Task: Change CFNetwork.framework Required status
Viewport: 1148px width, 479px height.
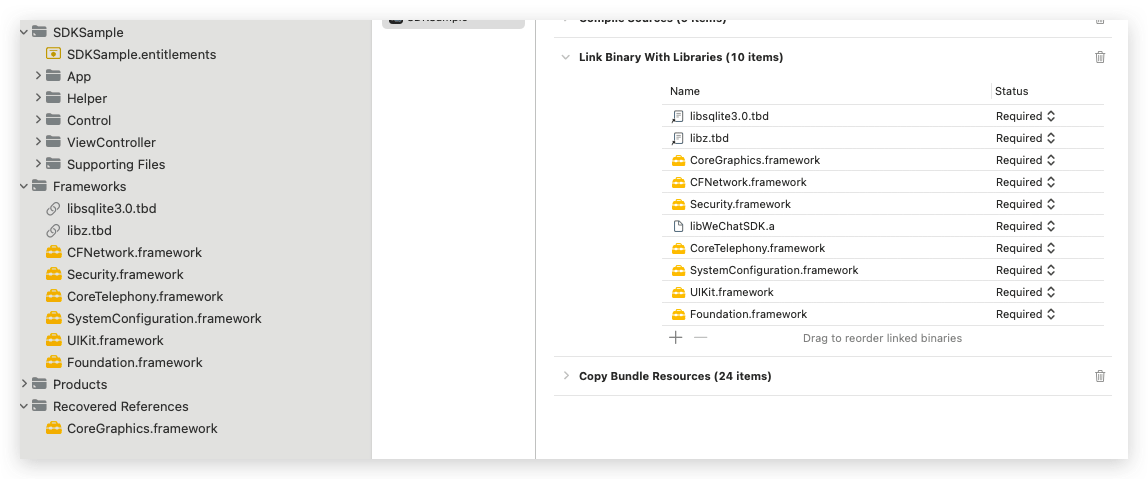Action: tap(1026, 182)
